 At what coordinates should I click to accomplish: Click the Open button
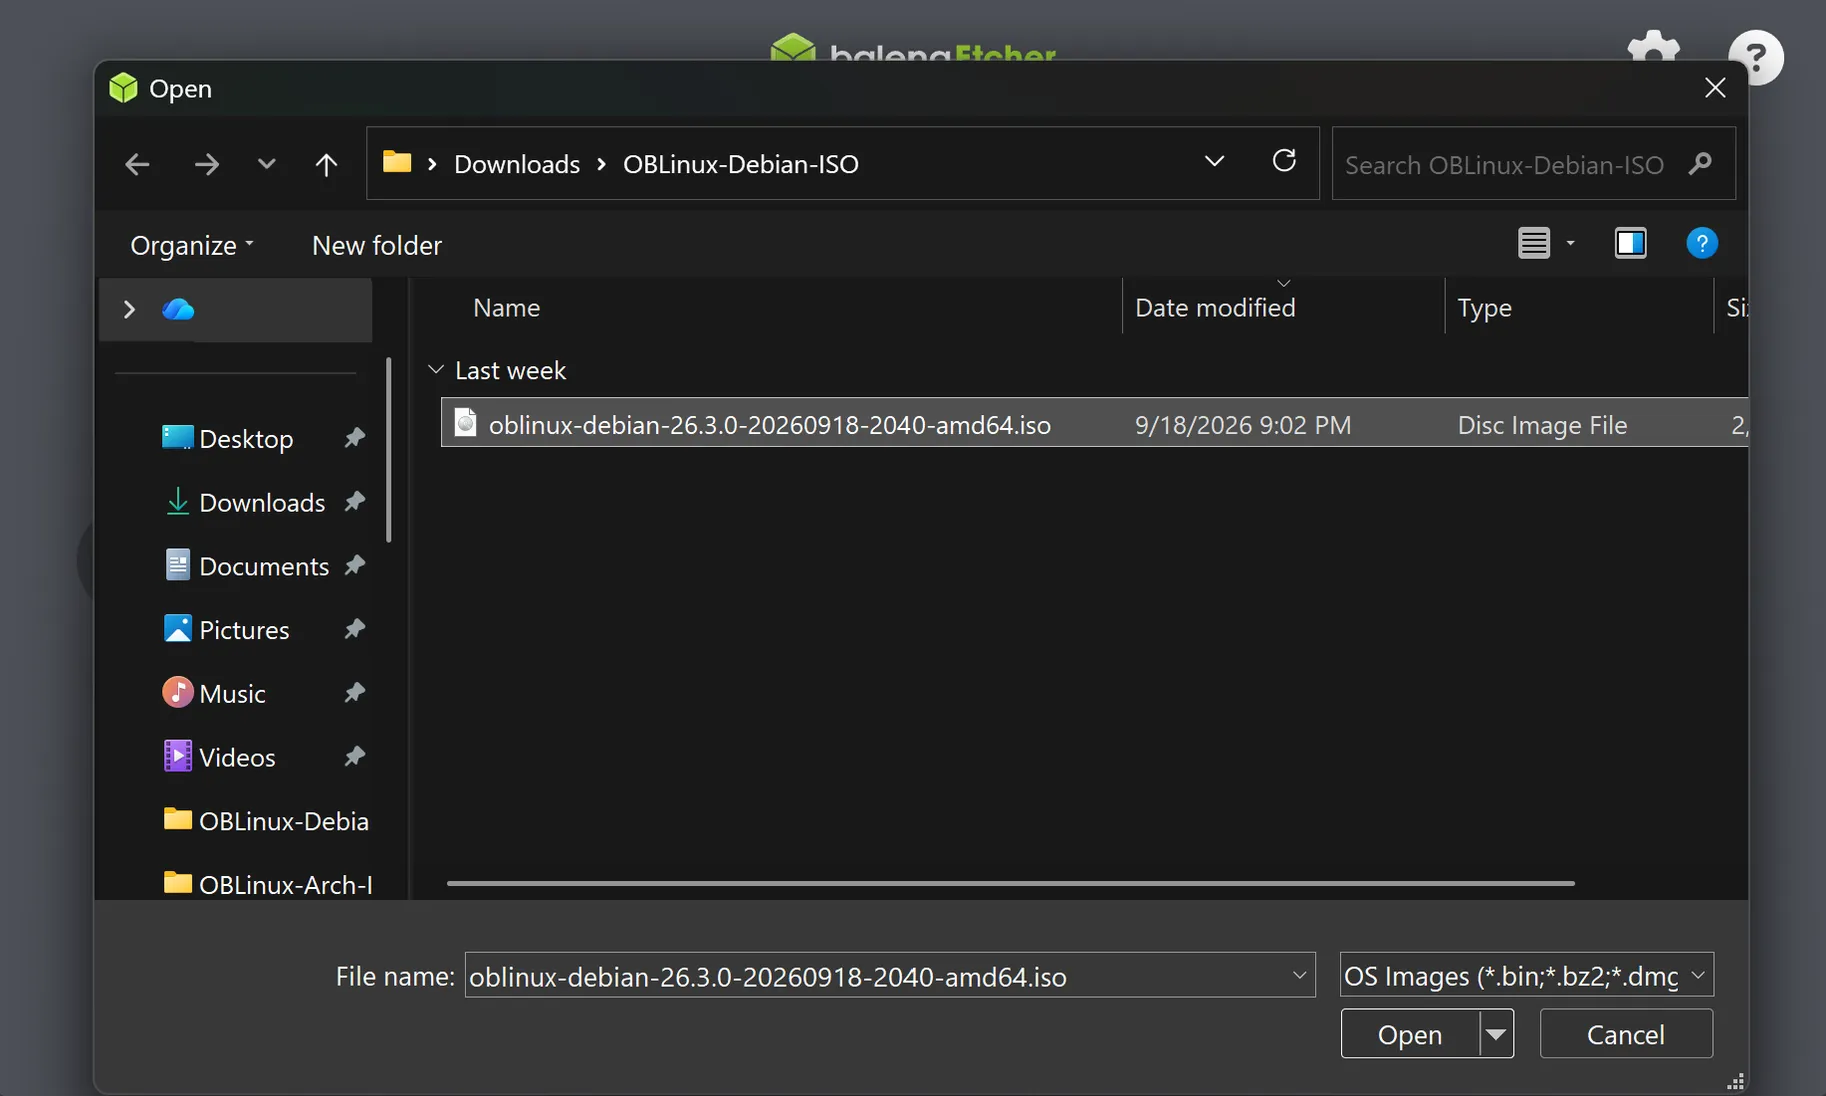point(1409,1034)
